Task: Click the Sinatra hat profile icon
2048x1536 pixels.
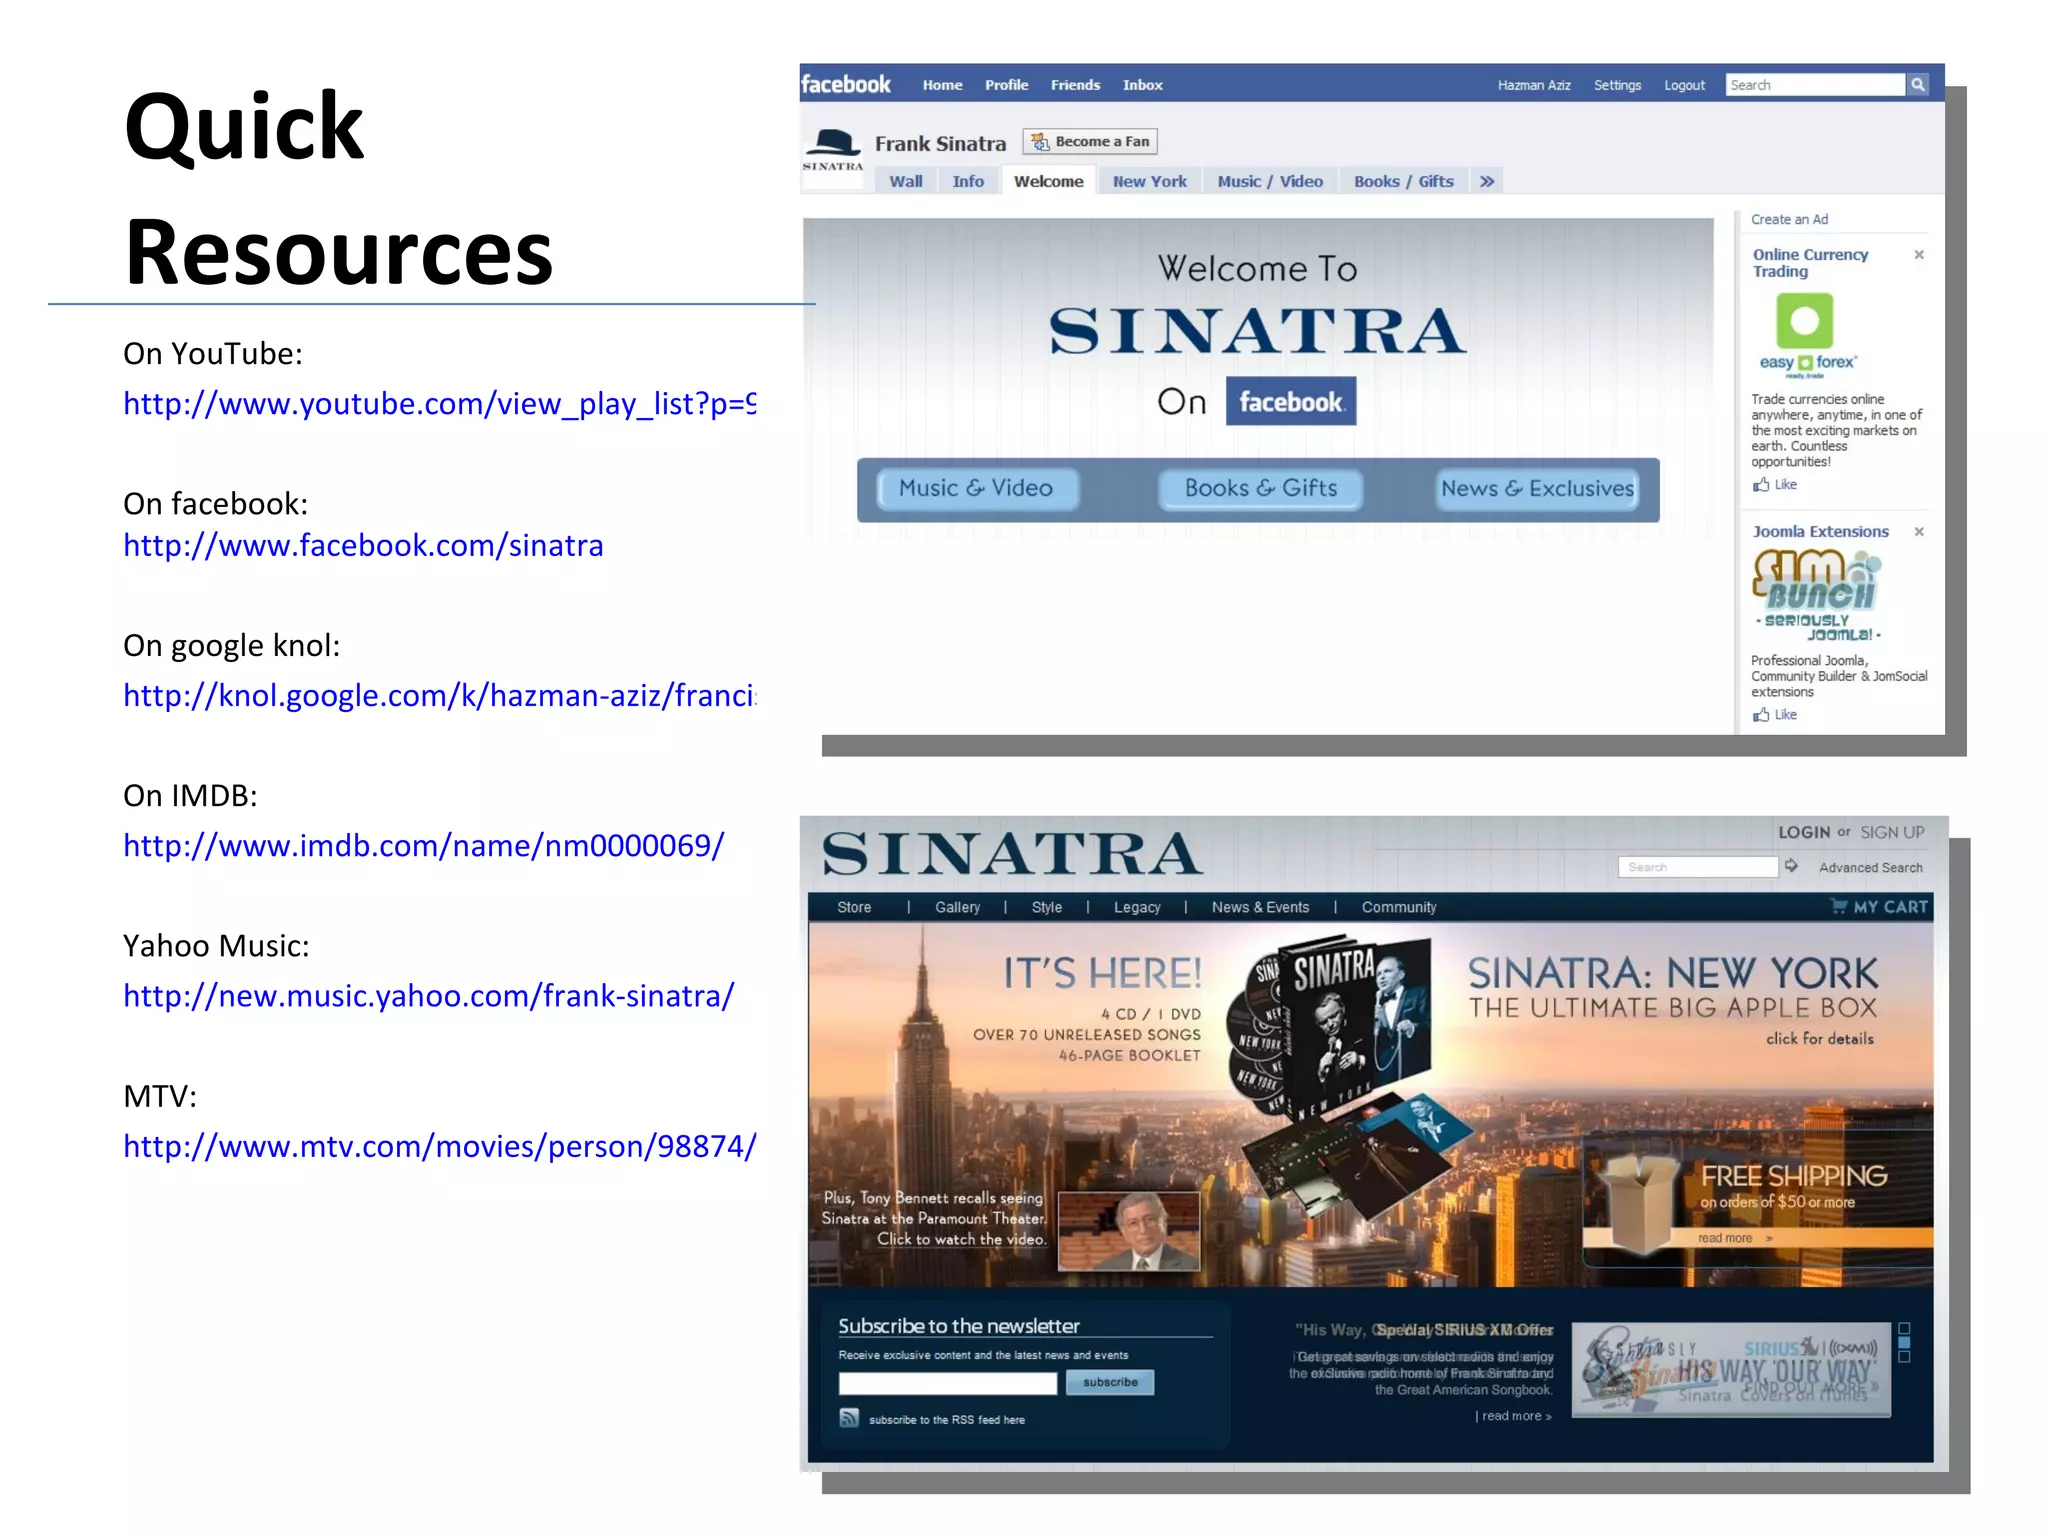Action: (833, 150)
